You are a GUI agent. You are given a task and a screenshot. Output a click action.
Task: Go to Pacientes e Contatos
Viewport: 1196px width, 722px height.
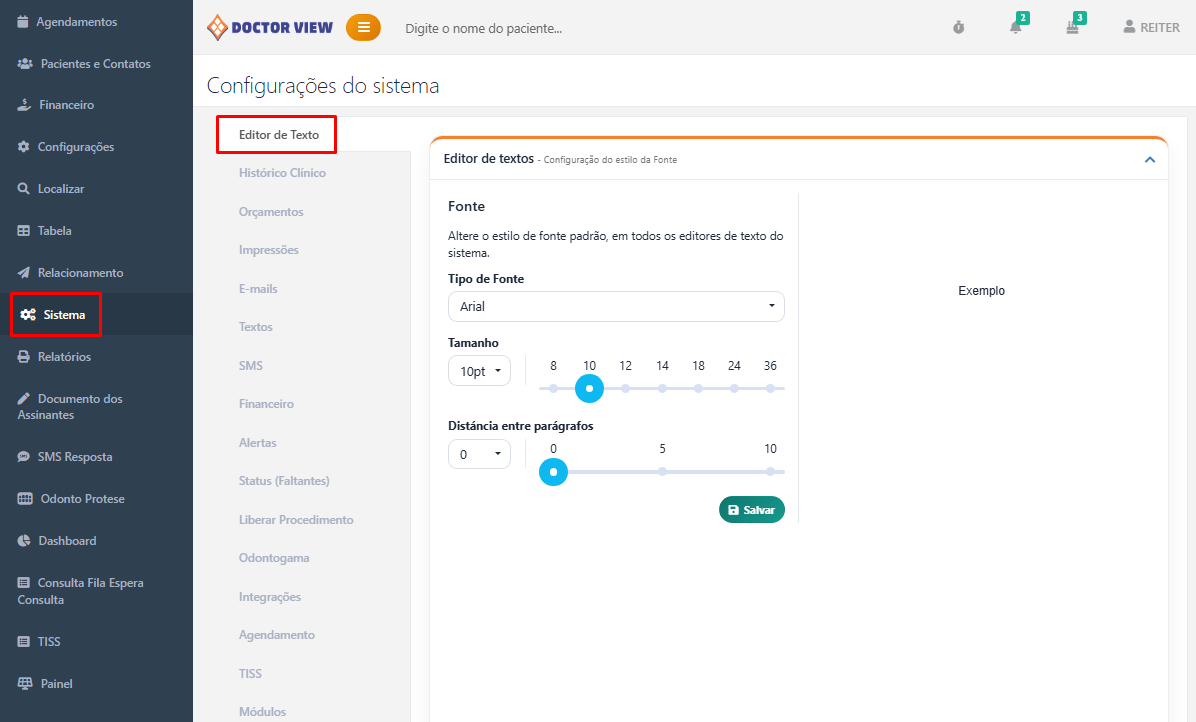[94, 64]
